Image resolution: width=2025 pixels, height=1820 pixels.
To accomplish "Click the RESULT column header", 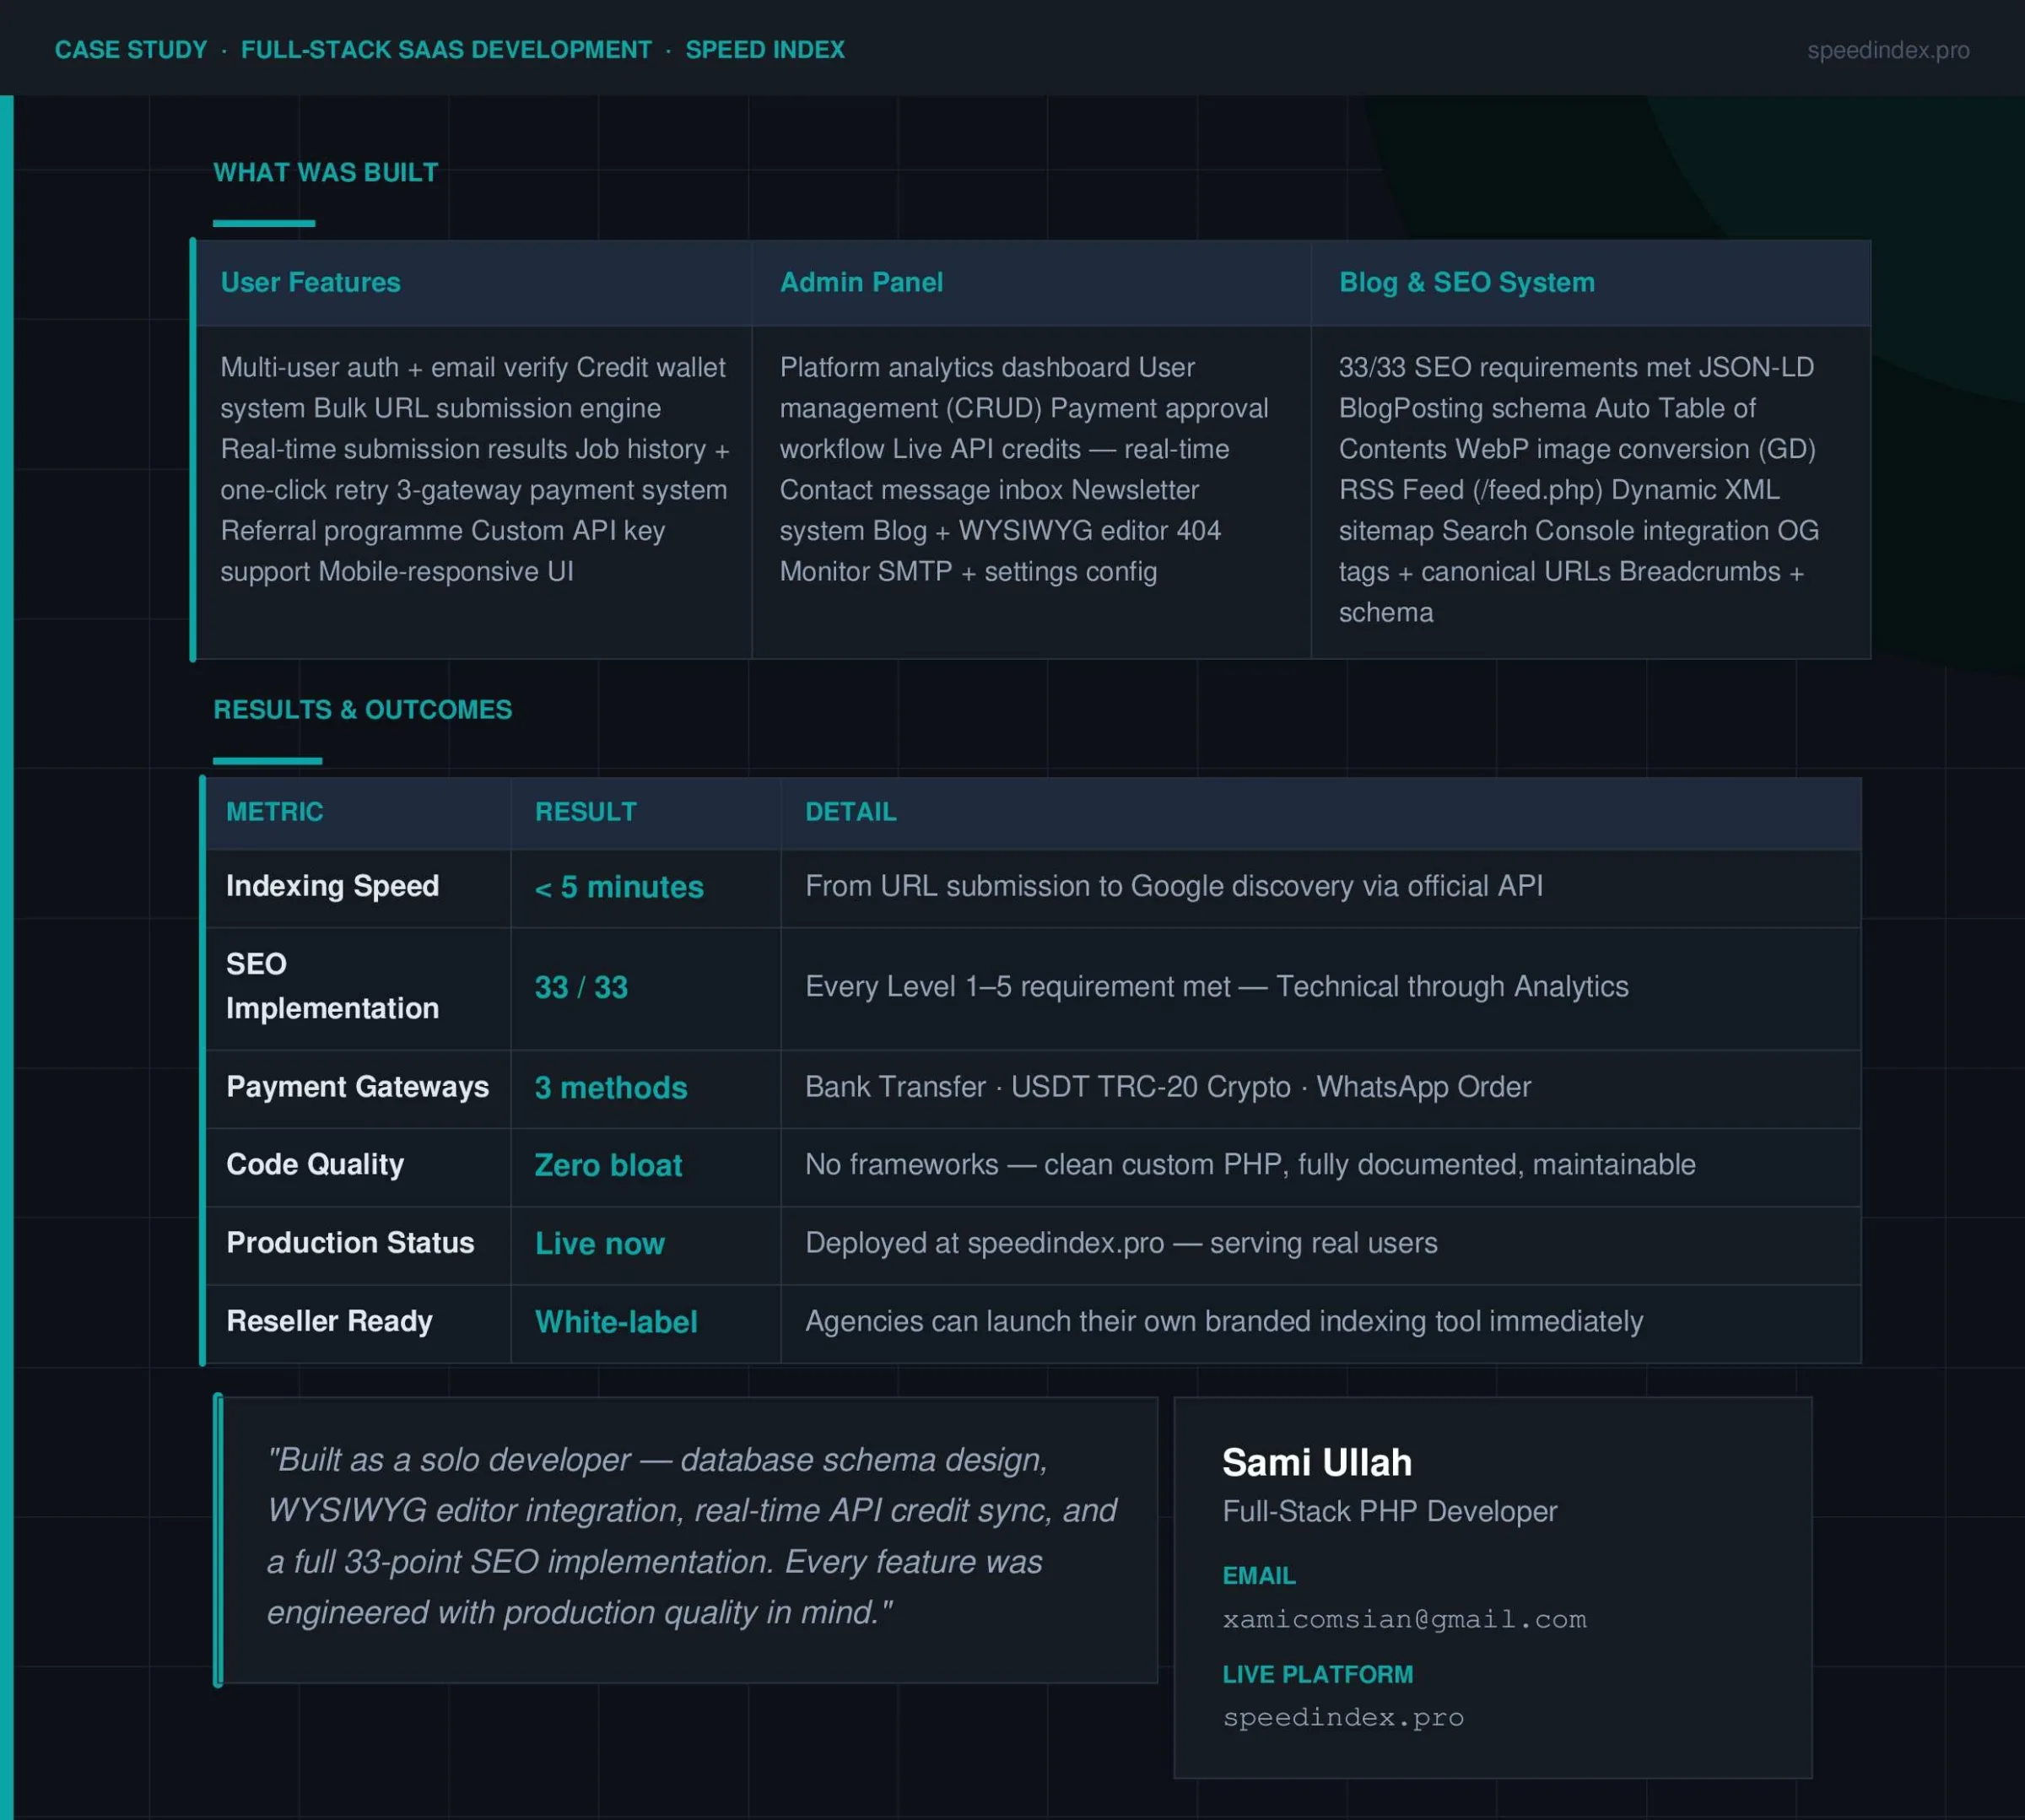I will click(585, 812).
